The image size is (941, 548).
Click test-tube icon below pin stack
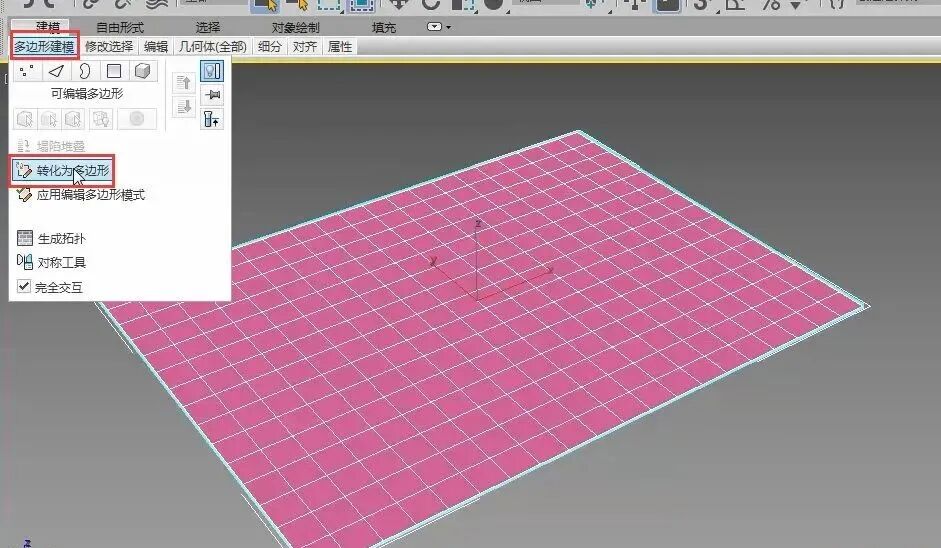coord(211,119)
